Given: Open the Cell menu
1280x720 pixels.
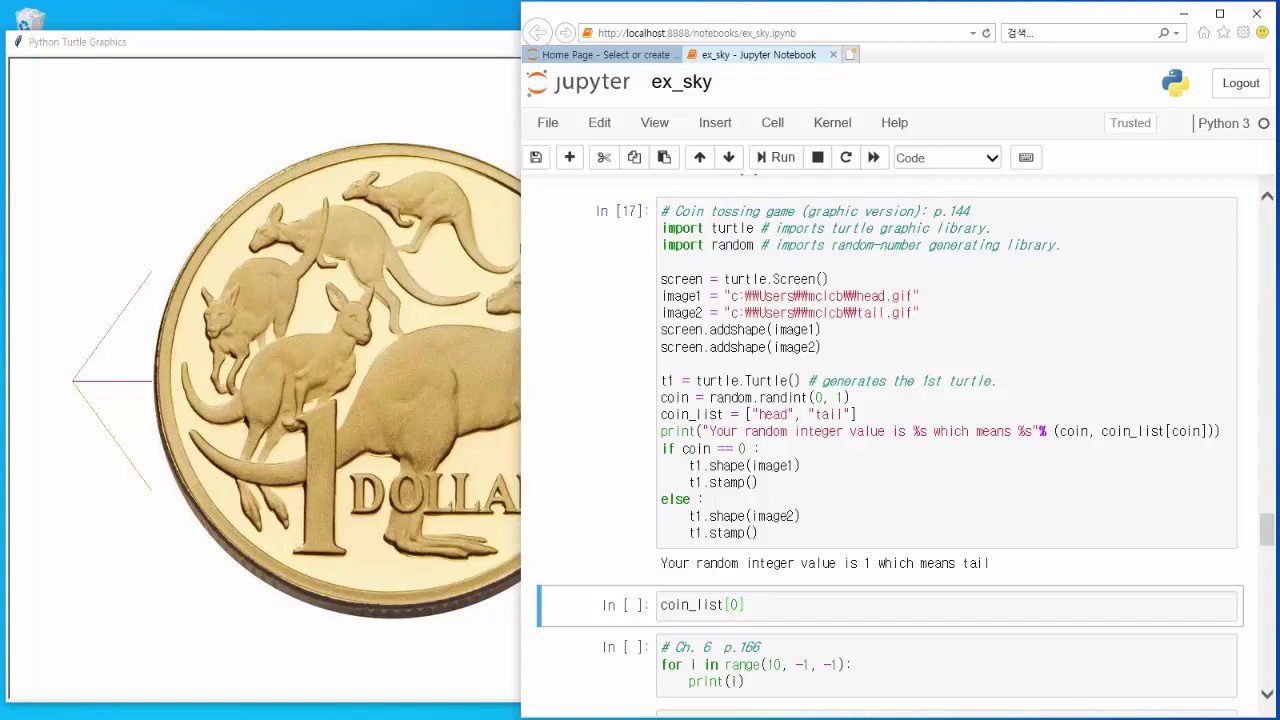Looking at the screenshot, I should (x=772, y=122).
